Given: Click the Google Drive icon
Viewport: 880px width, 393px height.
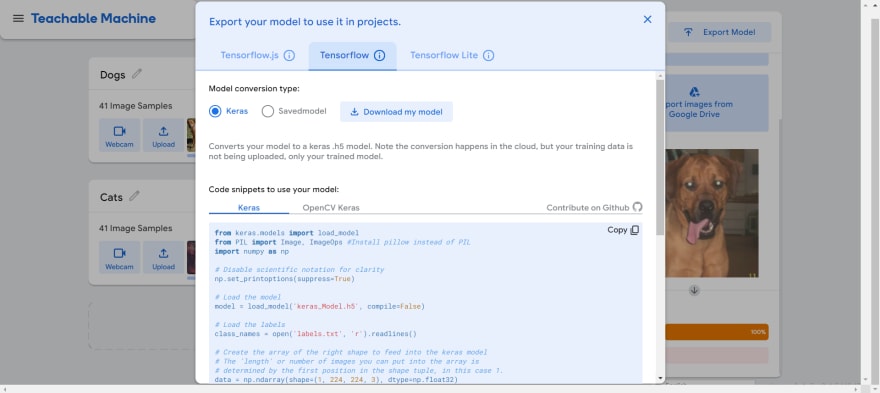Looking at the screenshot, I should (x=694, y=92).
